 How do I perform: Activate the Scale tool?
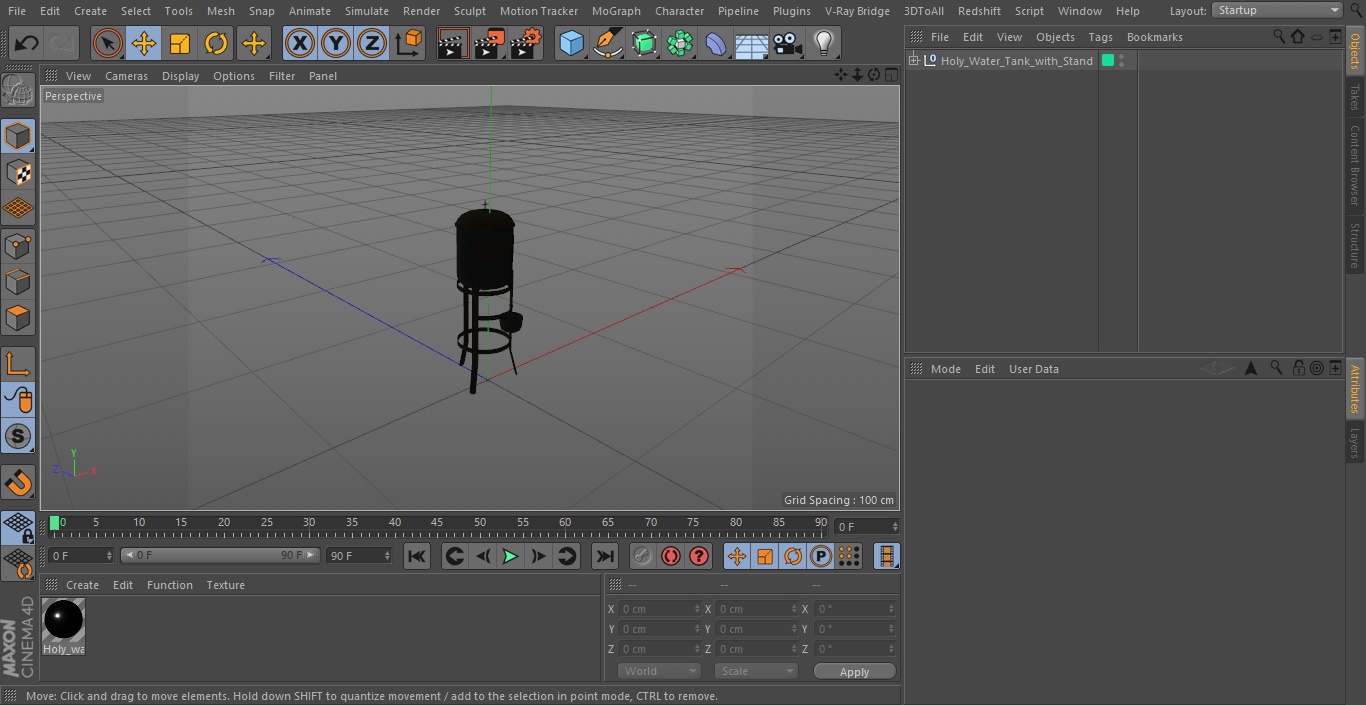[180, 43]
